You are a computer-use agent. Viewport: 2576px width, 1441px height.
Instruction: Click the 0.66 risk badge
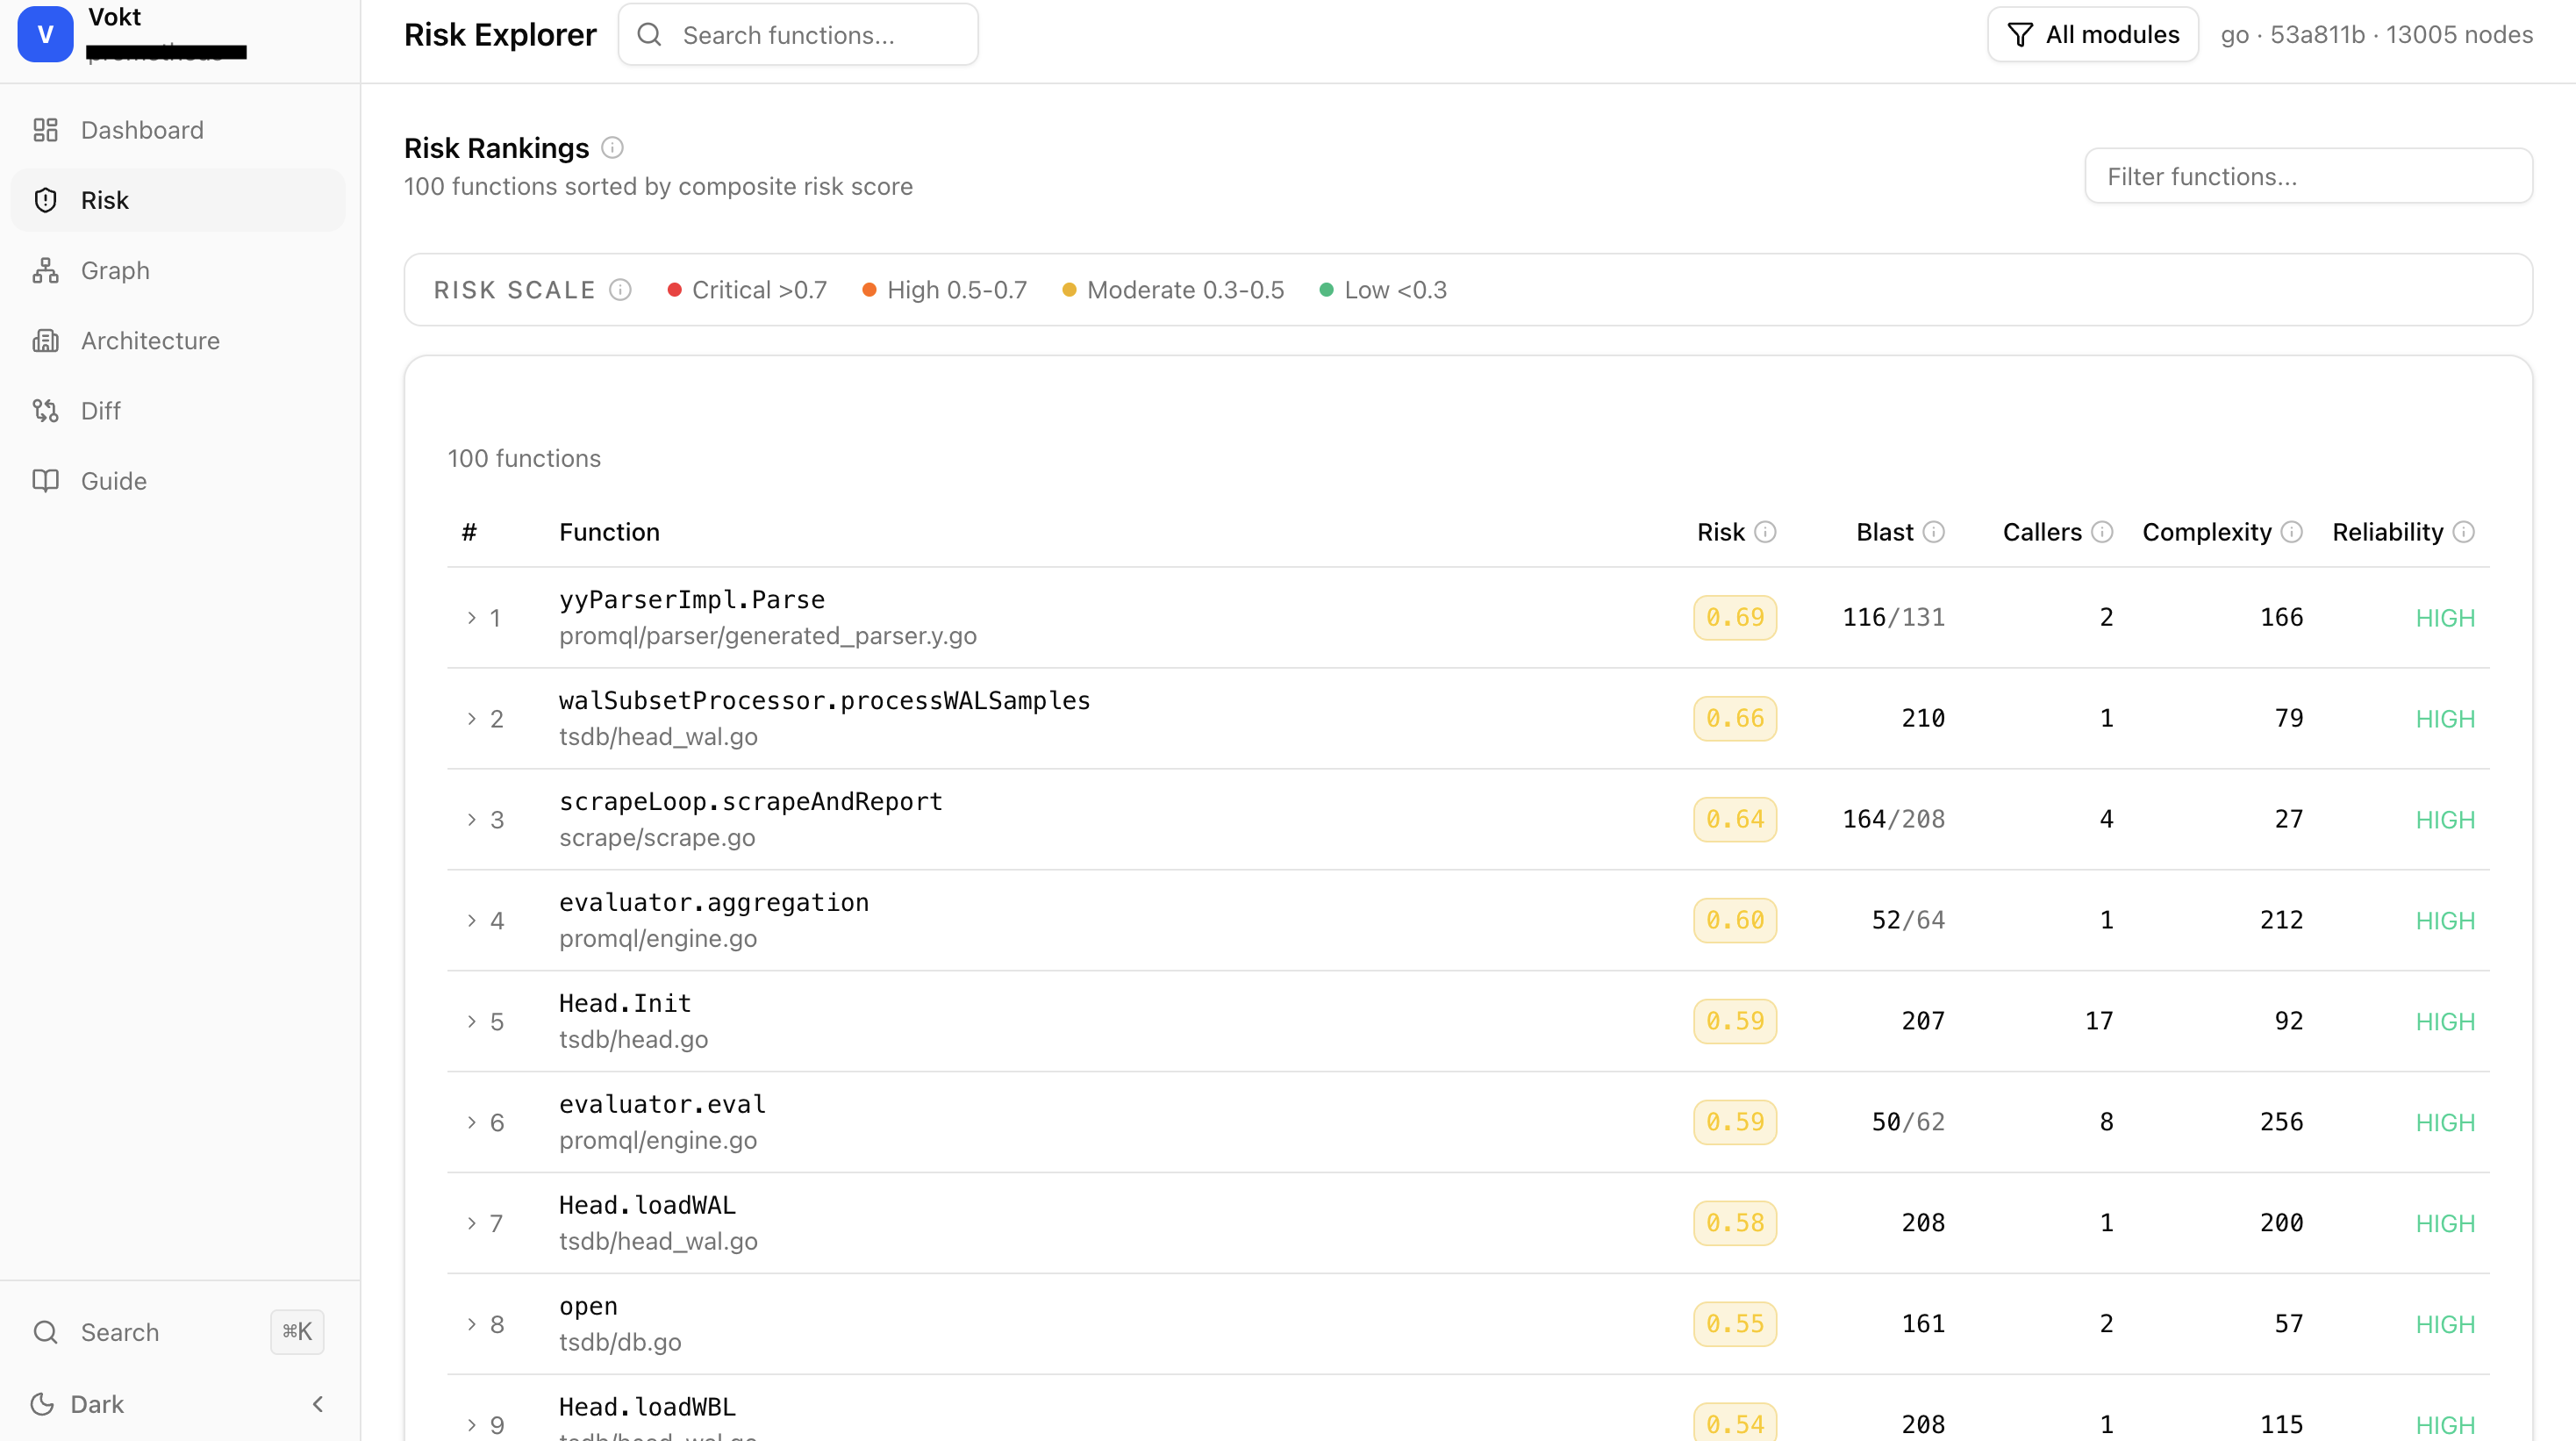(1735, 719)
